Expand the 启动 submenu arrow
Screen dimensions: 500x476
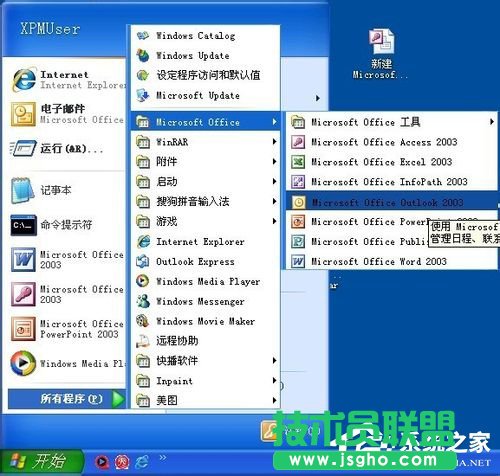tap(274, 182)
